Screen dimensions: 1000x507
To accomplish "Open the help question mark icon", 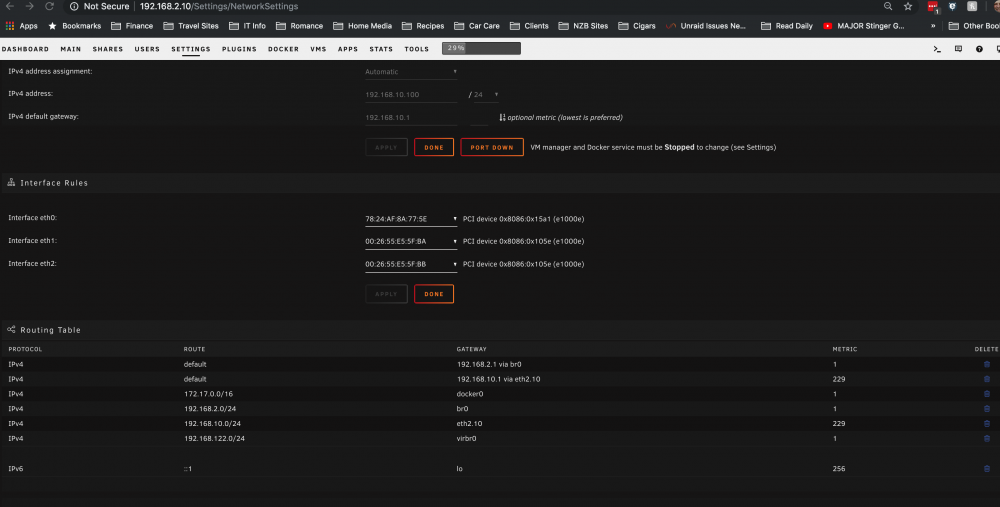I will coord(979,48).
